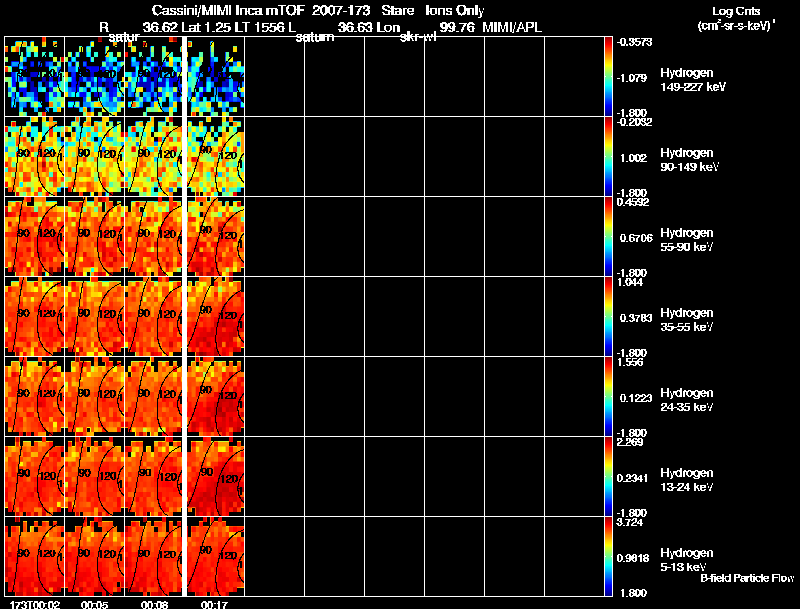Click the 00:05 time marker
800x609 pixels.
point(95,604)
